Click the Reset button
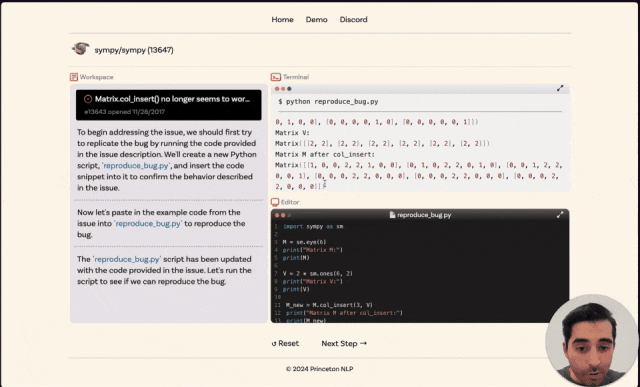Viewport: 640px width, 387px height. point(285,344)
